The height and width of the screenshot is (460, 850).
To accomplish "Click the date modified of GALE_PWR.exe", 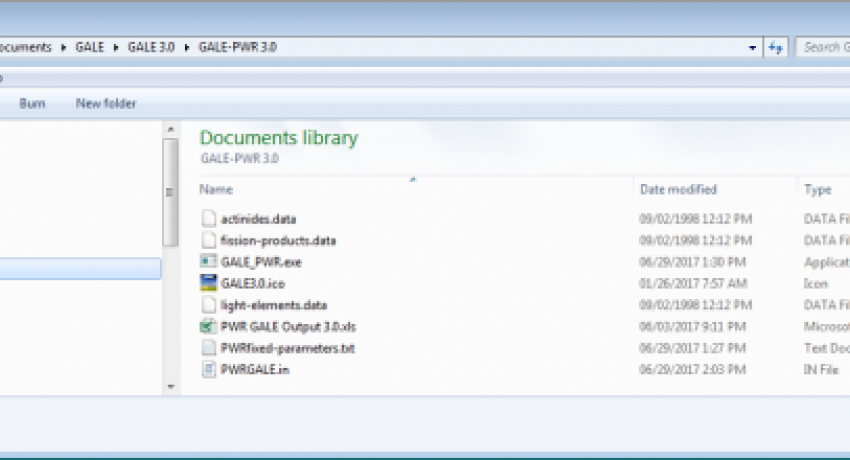I will tap(692, 262).
